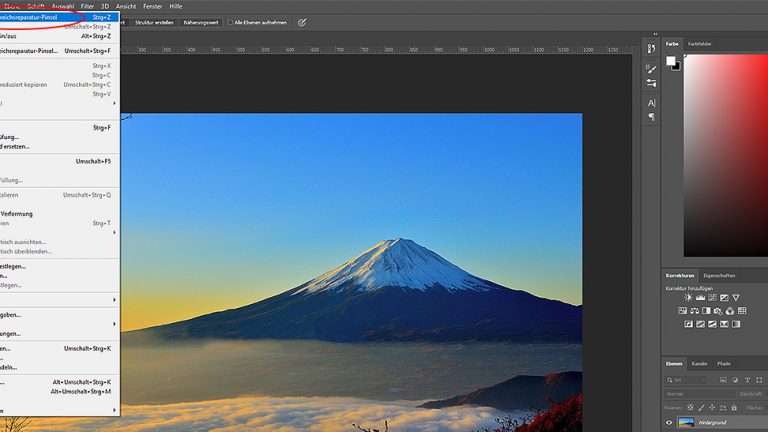Switch to the Kanäle tab

click(x=699, y=363)
